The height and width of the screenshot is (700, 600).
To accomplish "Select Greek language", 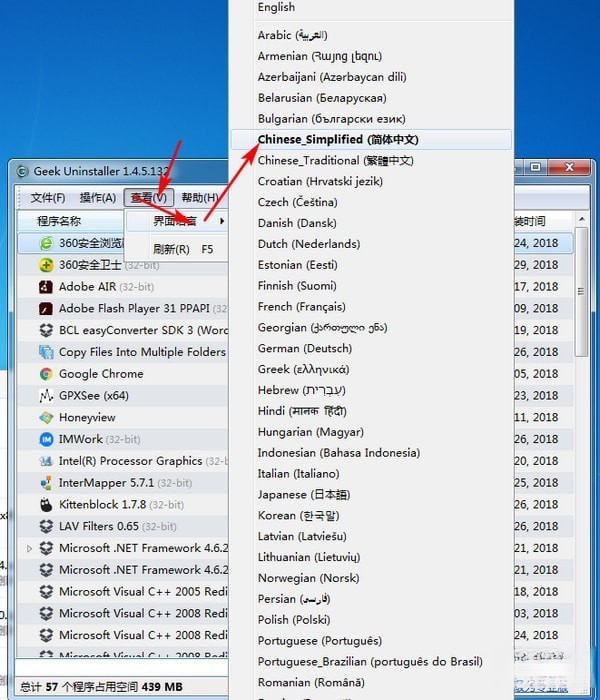I will [371, 370].
